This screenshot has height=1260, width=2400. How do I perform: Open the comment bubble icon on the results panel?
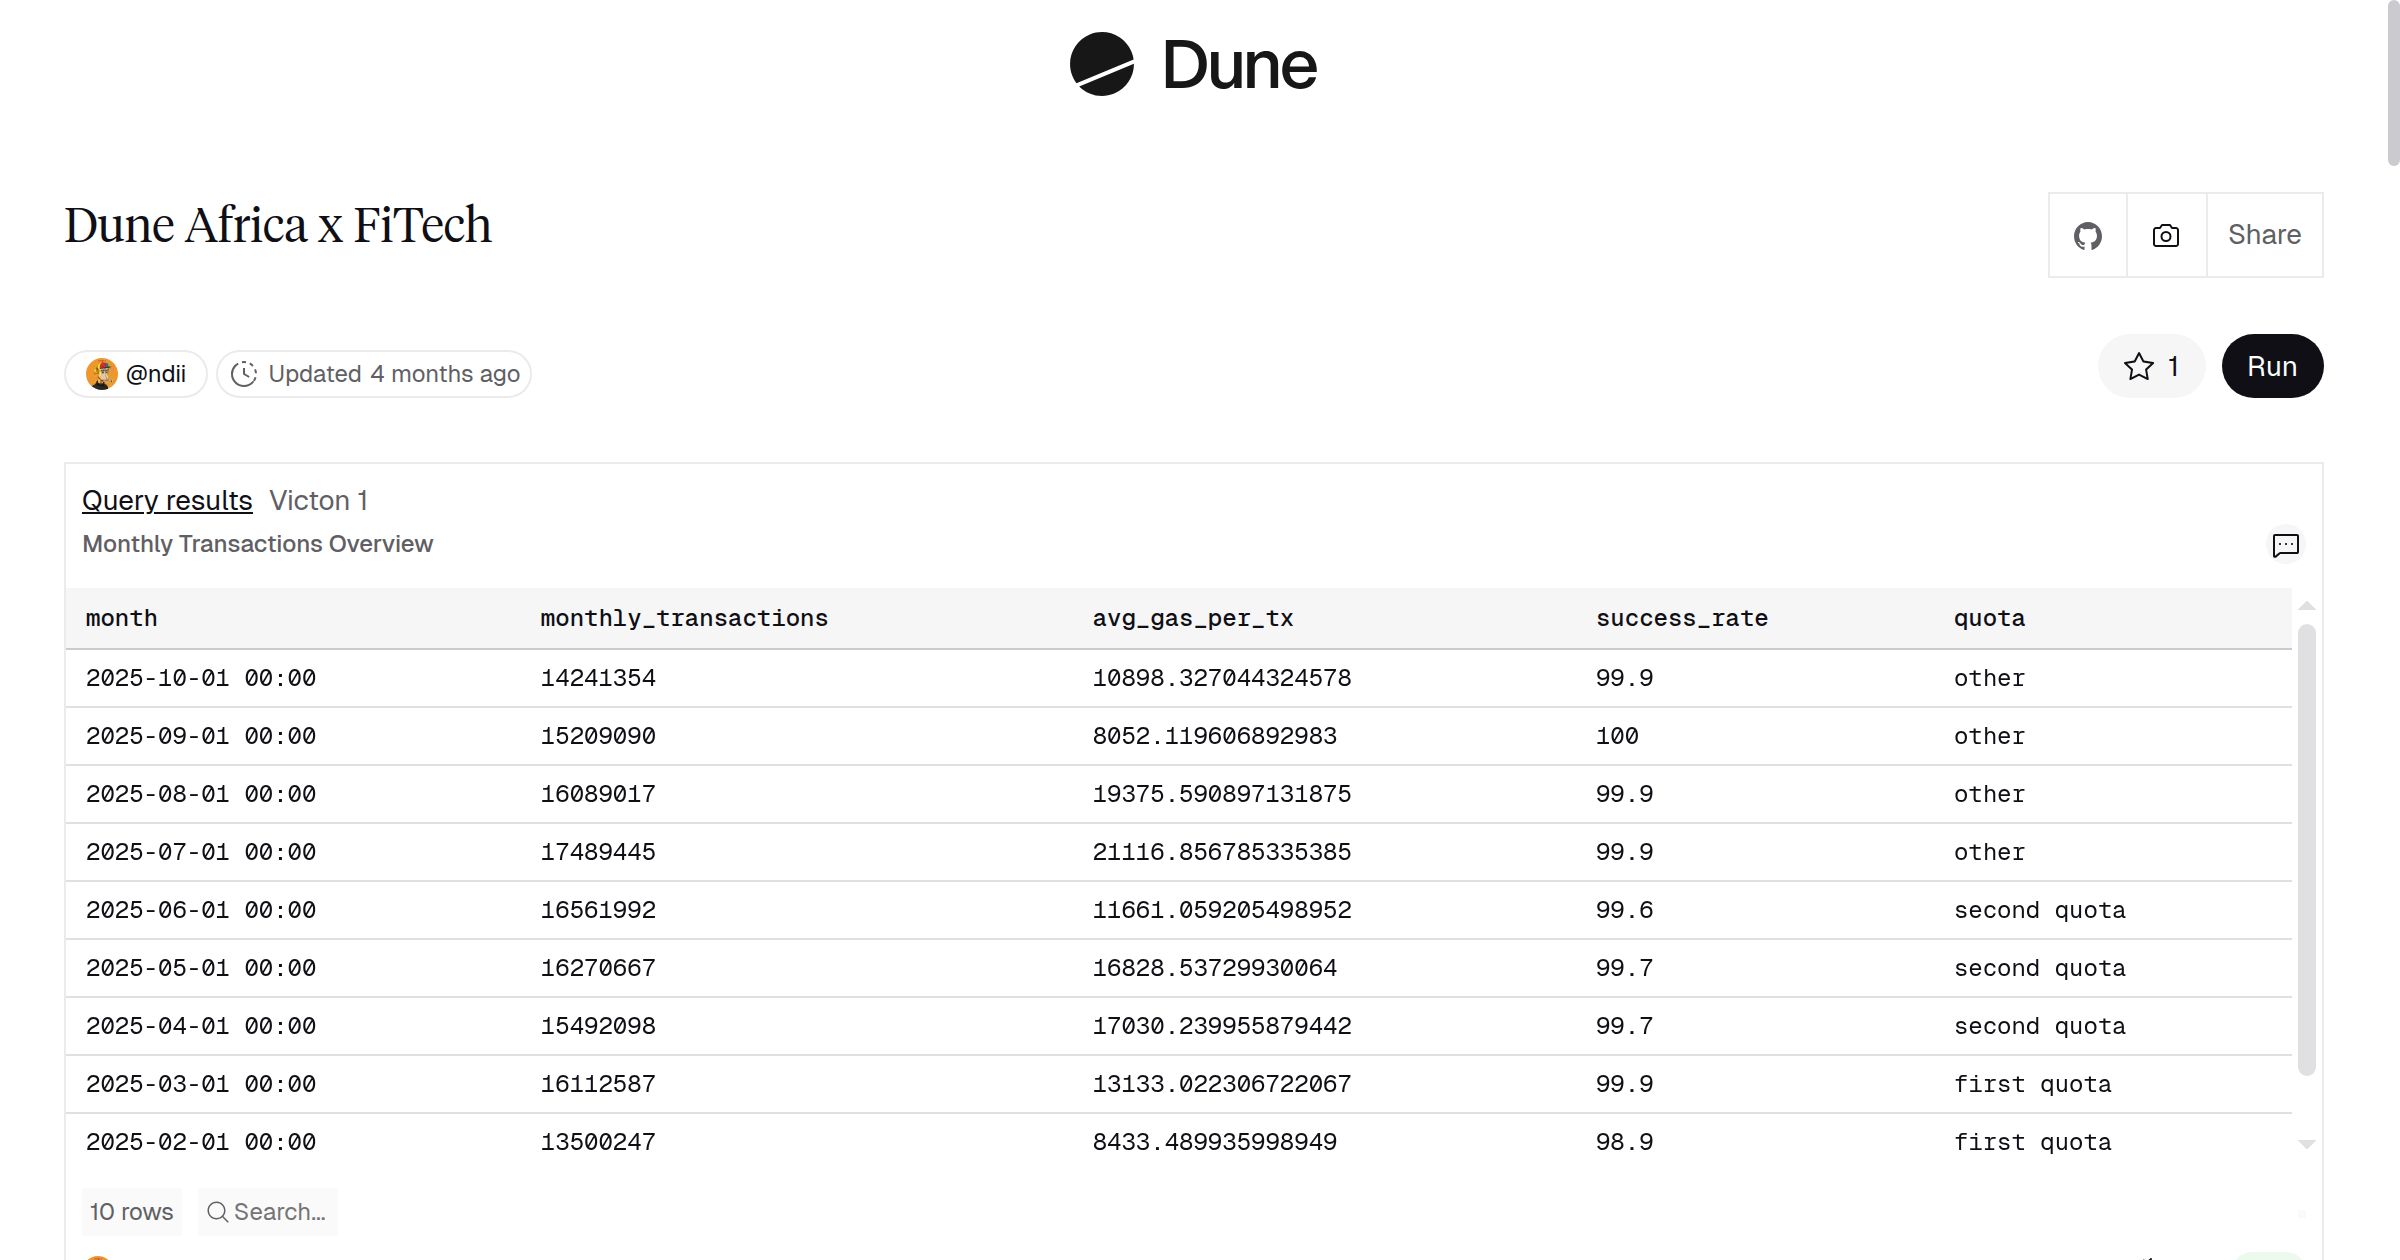coord(2286,545)
